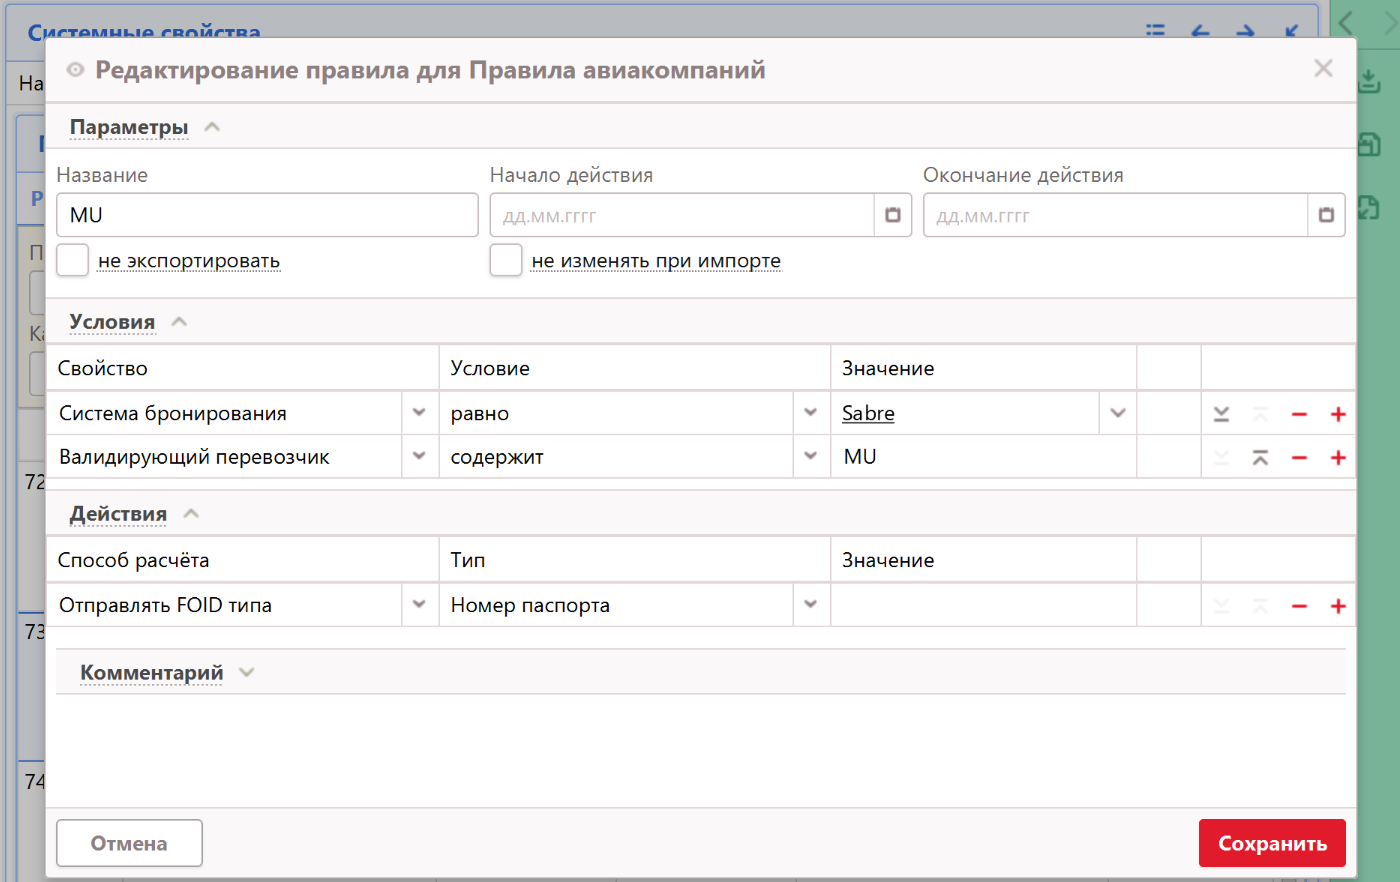Toggle не изменять при импорте checkbox
This screenshot has width=1400, height=882.
[506, 260]
